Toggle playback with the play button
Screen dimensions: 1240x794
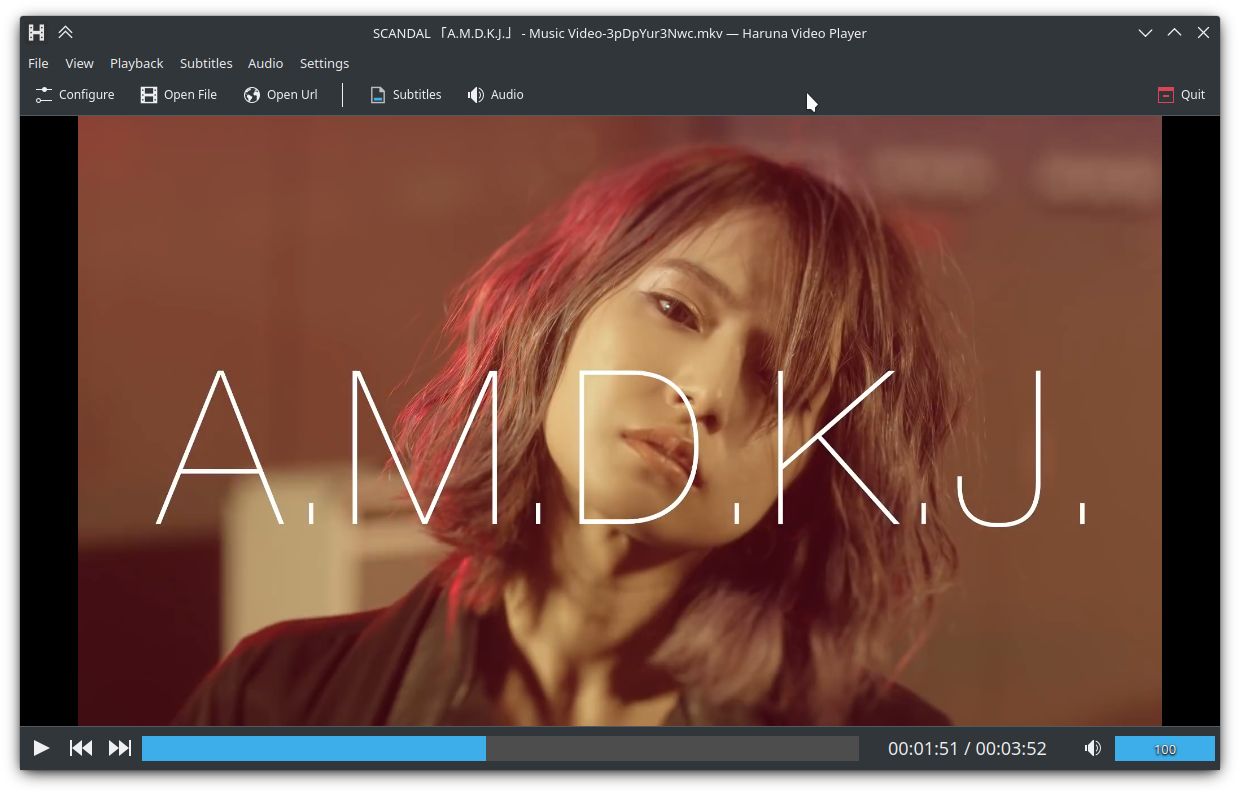click(41, 747)
